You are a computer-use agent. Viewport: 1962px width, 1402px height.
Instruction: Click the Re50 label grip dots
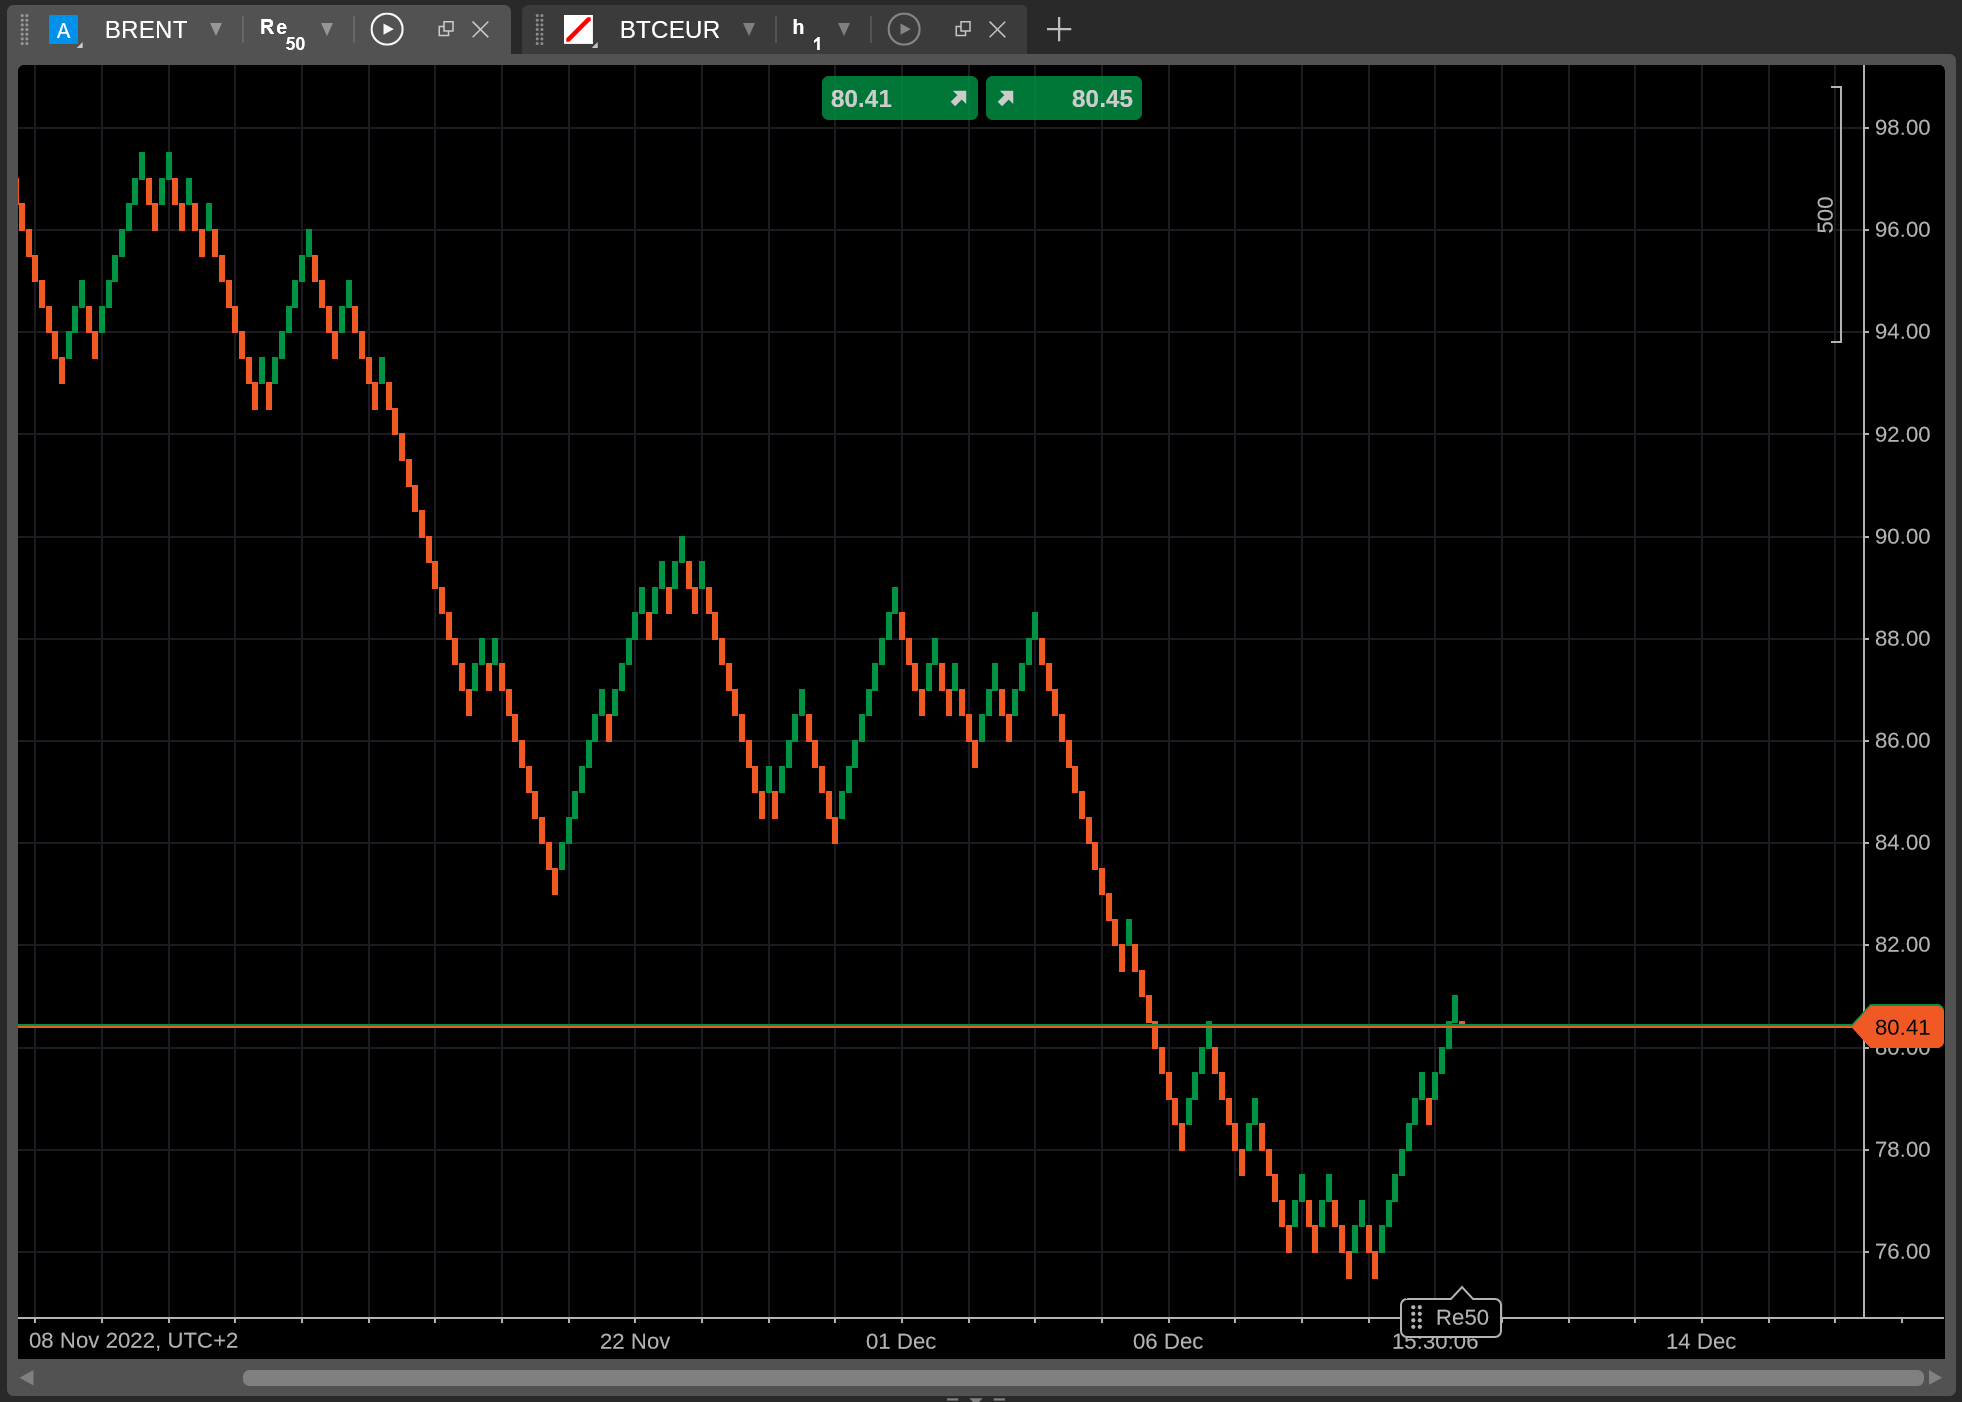click(1416, 1318)
